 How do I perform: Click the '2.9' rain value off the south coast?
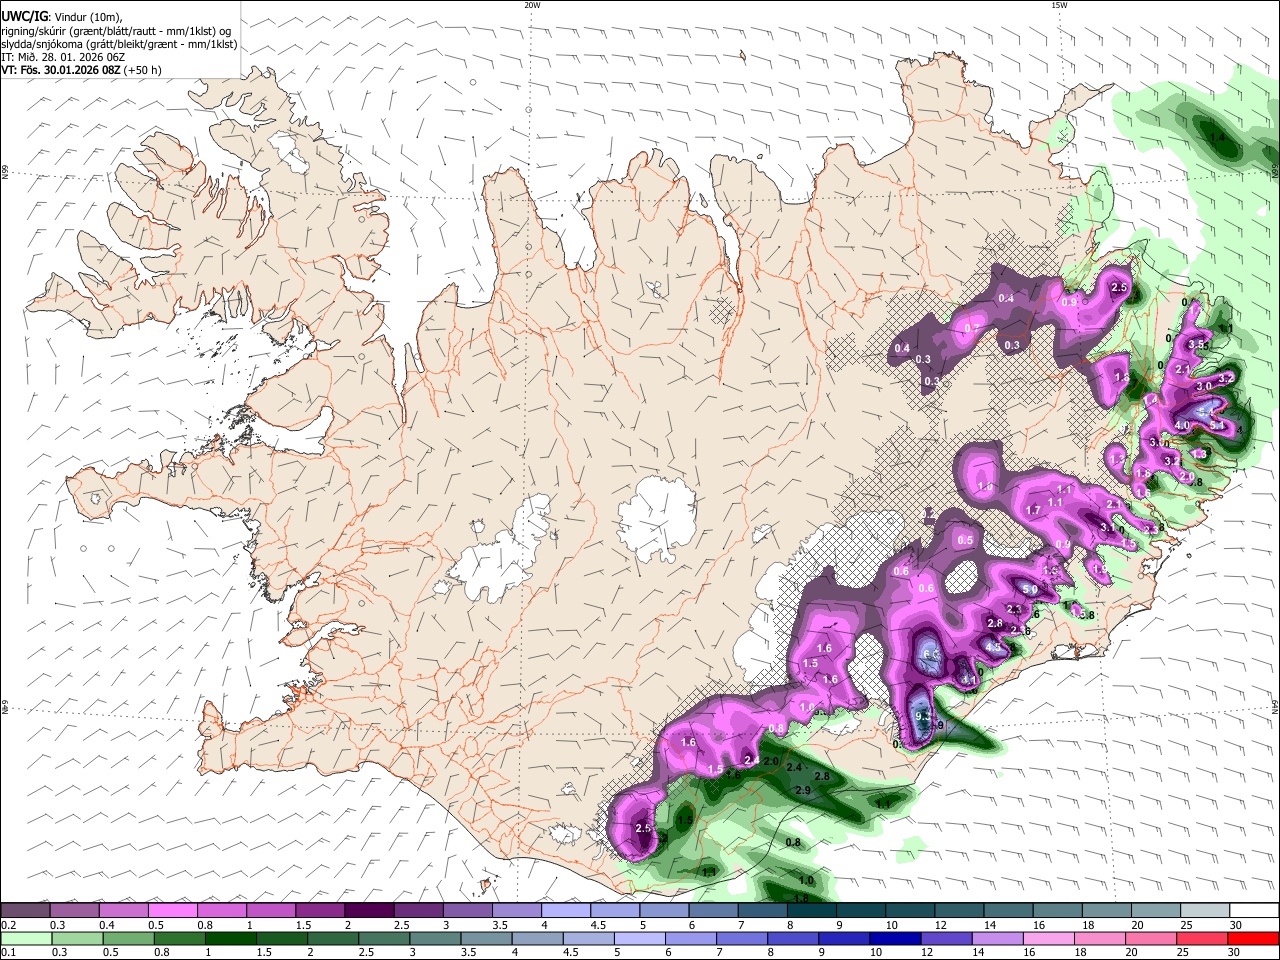pos(802,790)
